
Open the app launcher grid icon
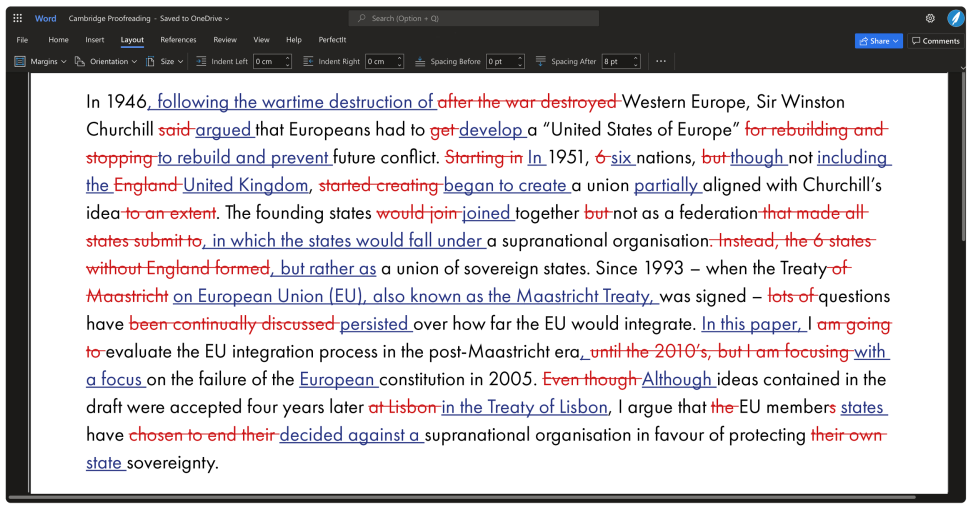point(17,18)
